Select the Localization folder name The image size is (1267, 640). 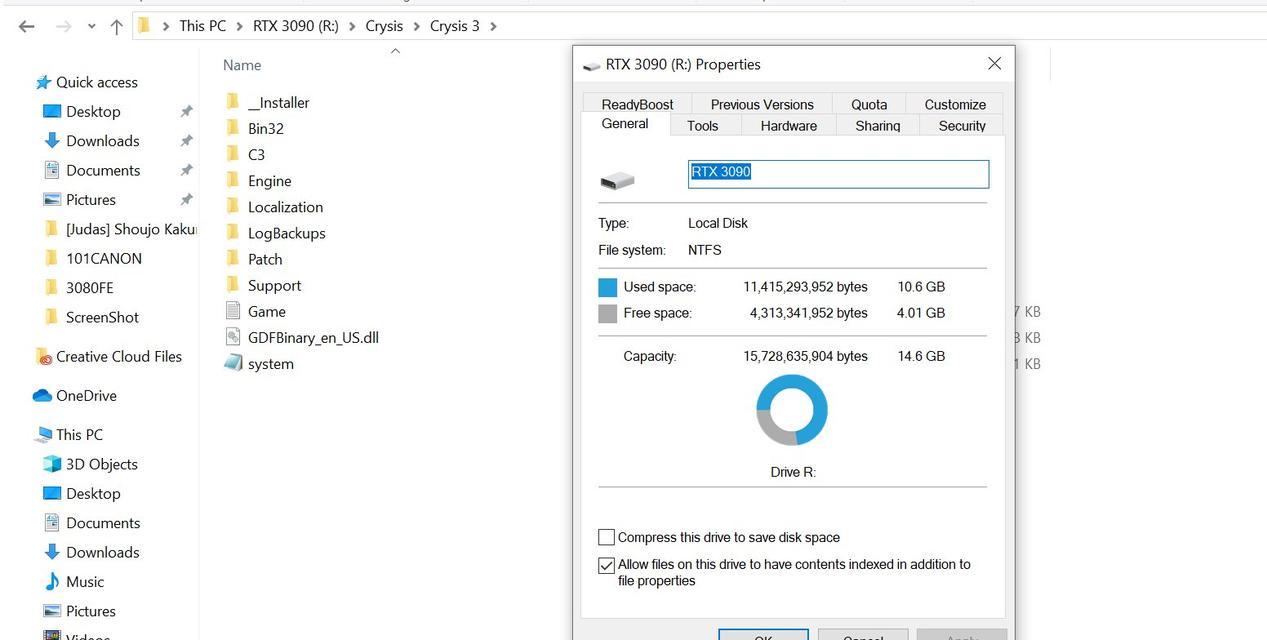coord(286,207)
